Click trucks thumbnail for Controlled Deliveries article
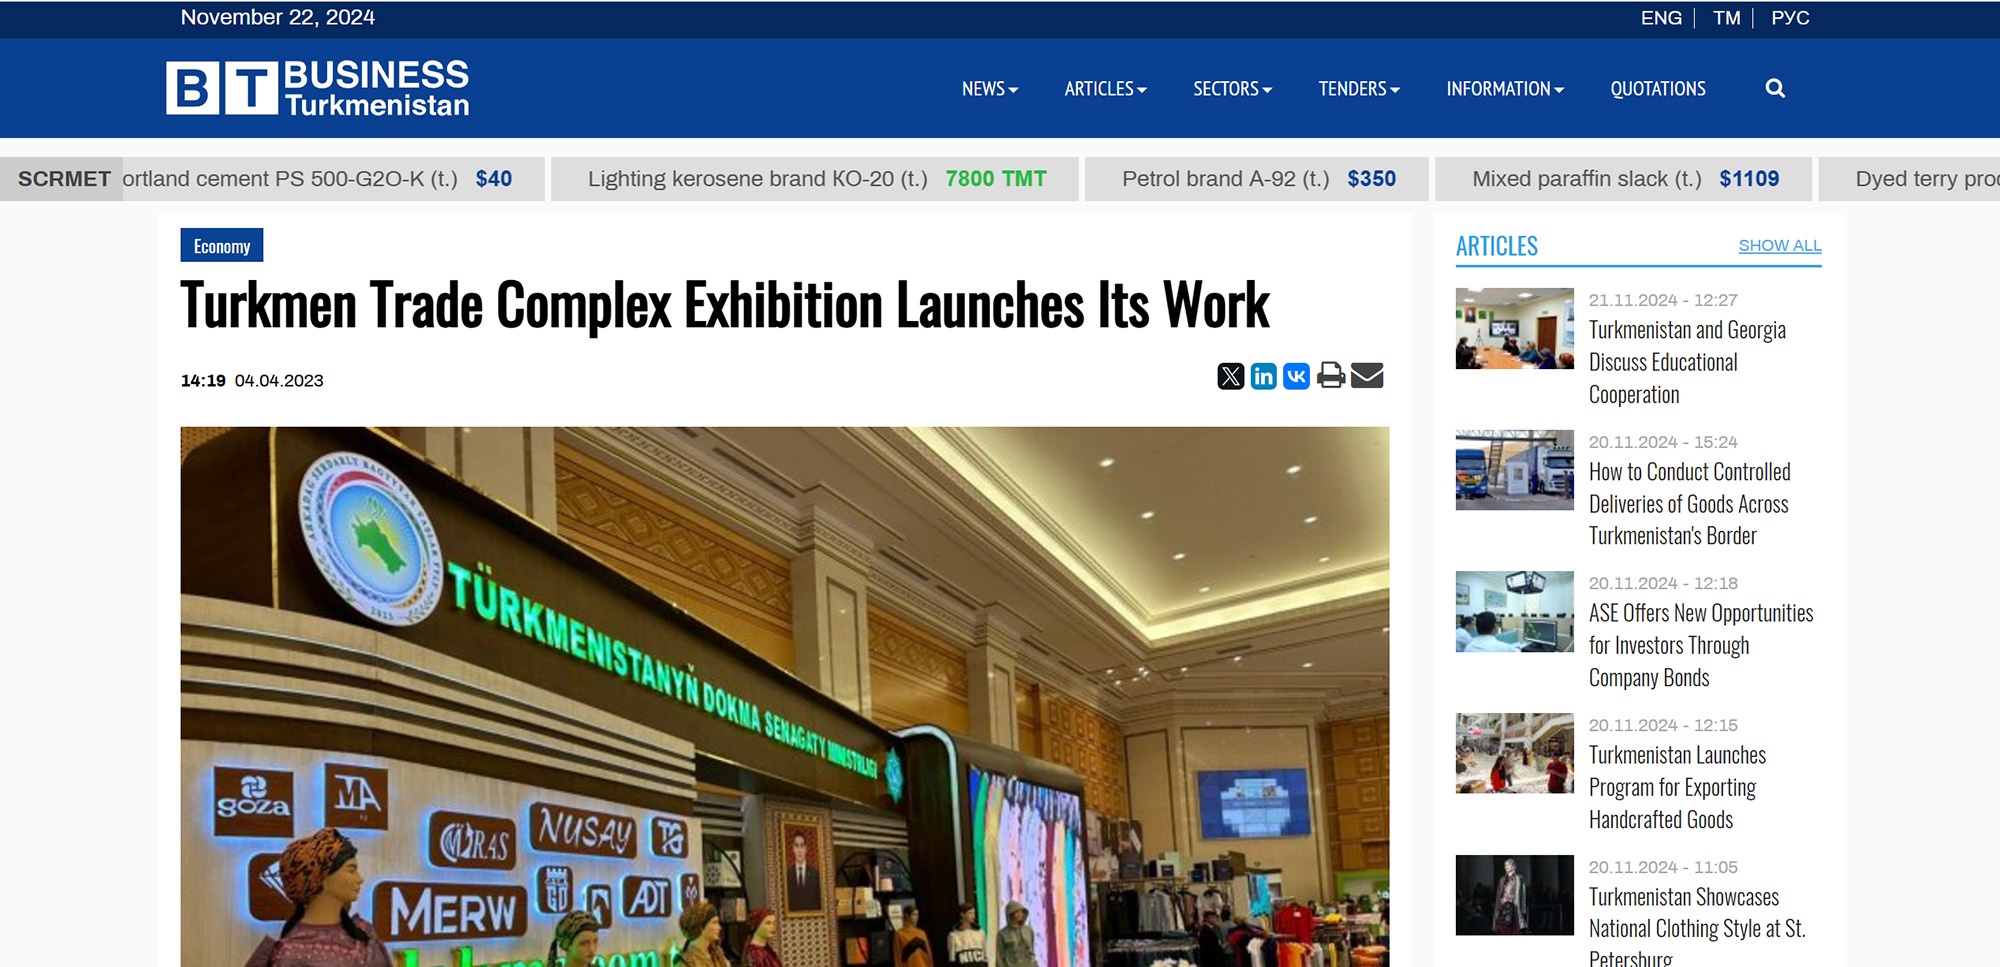Screen dimensions: 2000x967 pos(1515,470)
